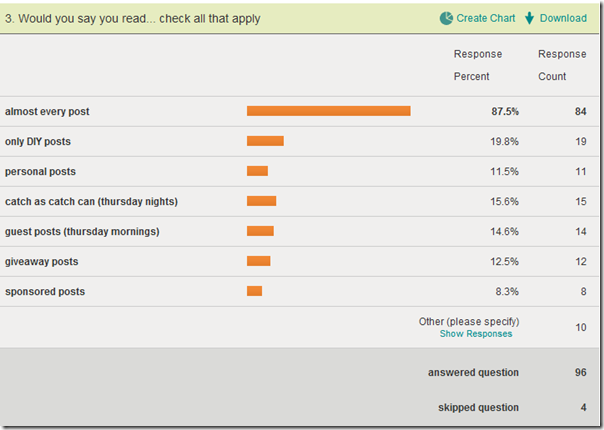Click the Response Count column header
The height and width of the screenshot is (430, 604).
click(562, 65)
